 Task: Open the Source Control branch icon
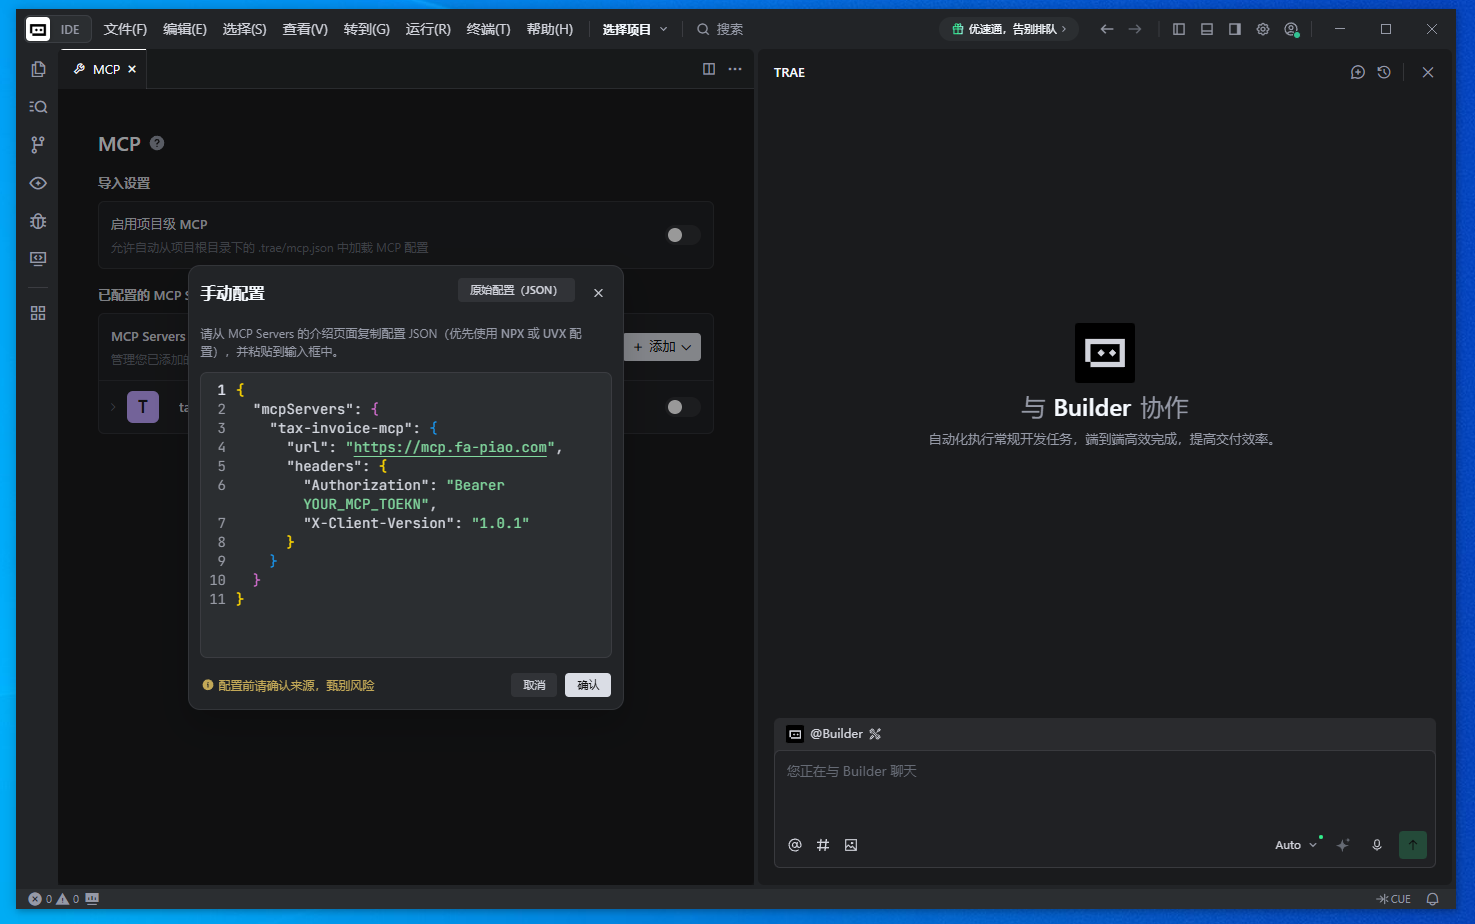click(38, 145)
